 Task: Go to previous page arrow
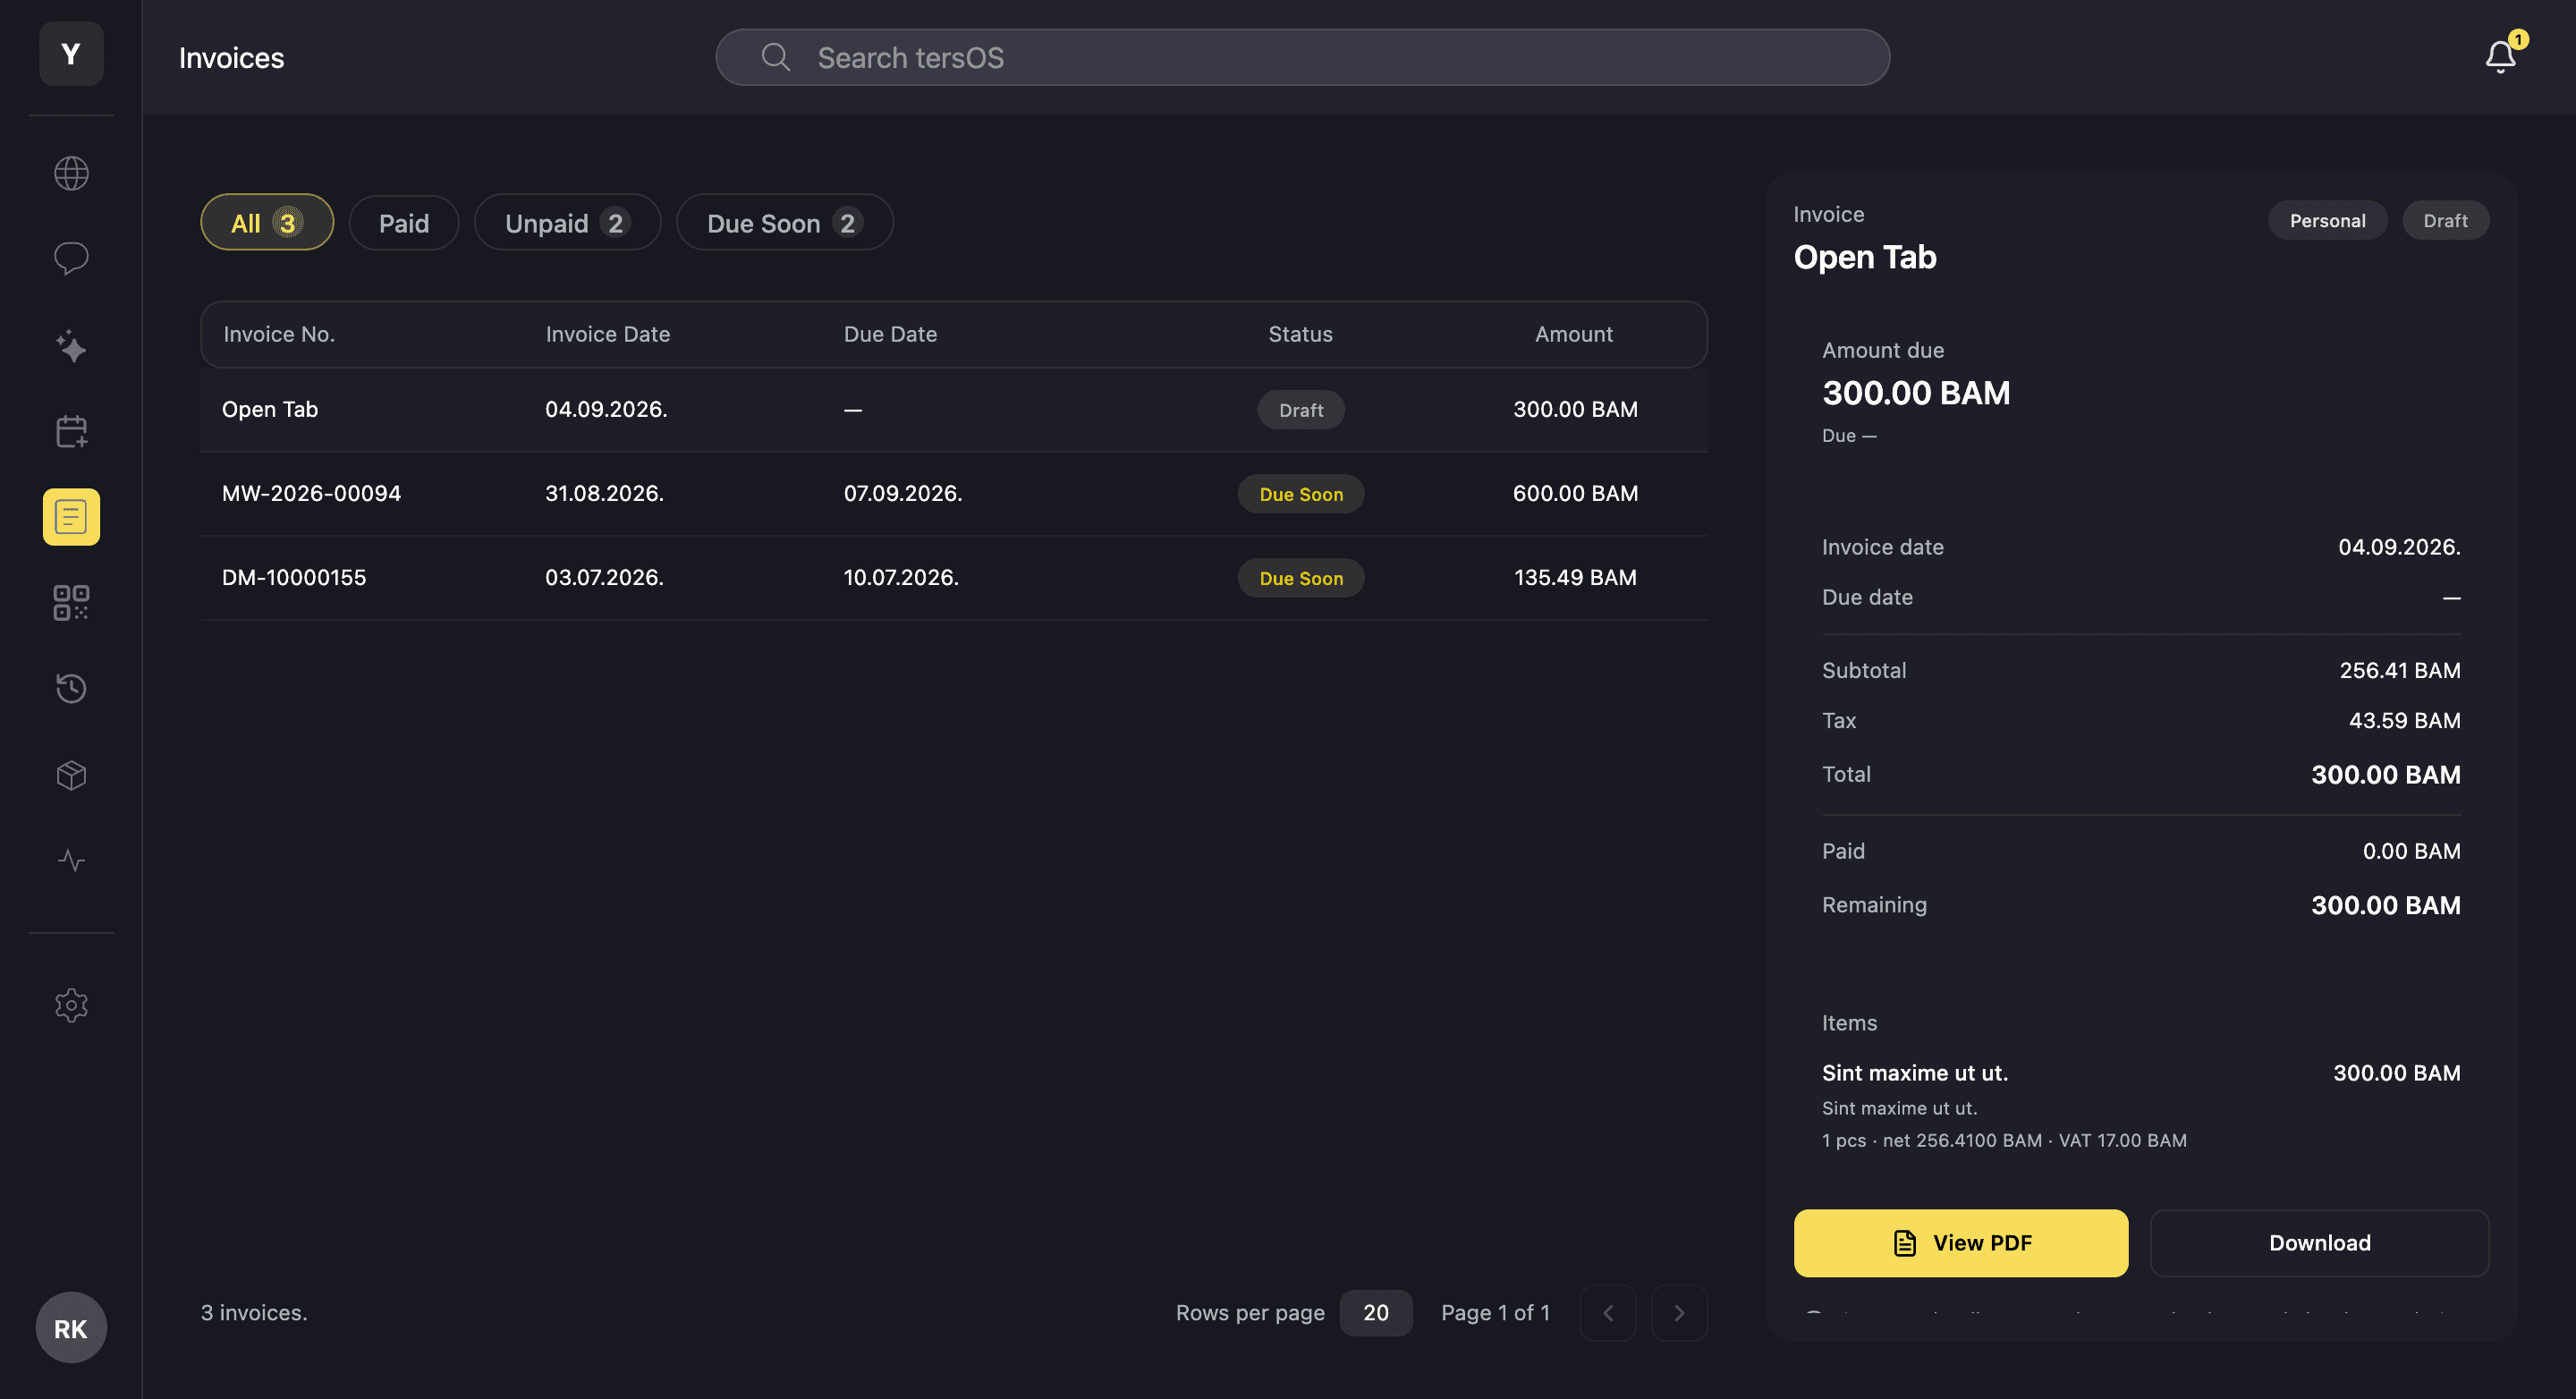(1608, 1313)
